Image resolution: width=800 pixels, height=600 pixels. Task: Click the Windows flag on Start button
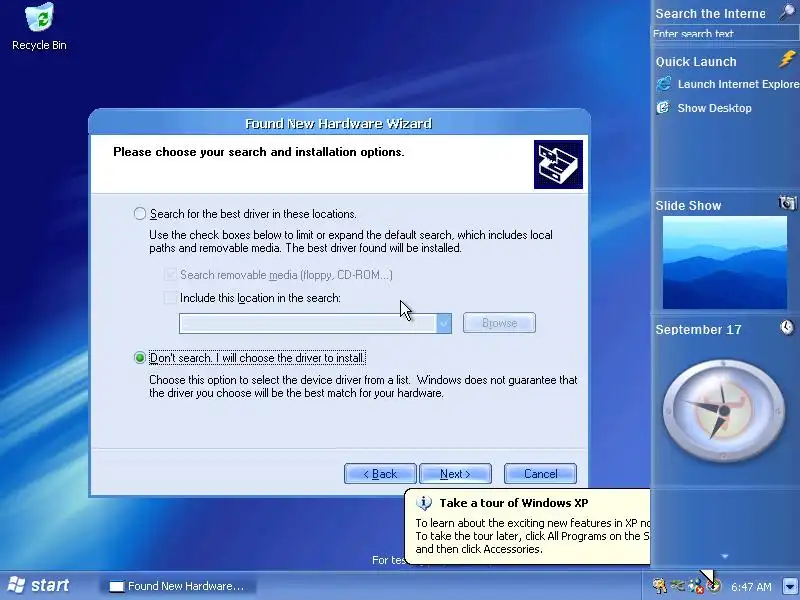[x=16, y=585]
